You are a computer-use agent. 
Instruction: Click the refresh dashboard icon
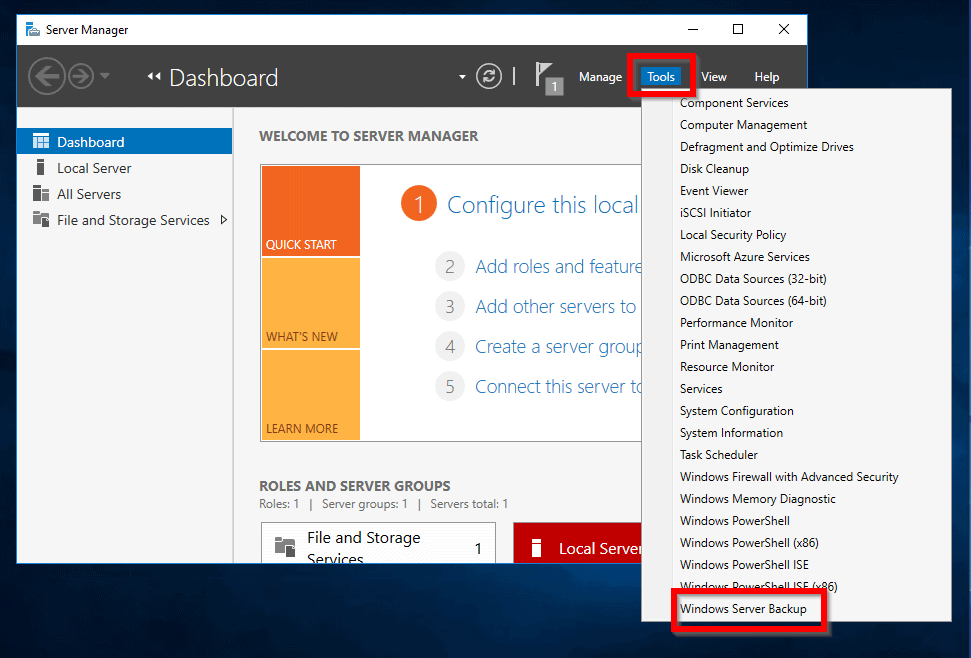coord(488,77)
